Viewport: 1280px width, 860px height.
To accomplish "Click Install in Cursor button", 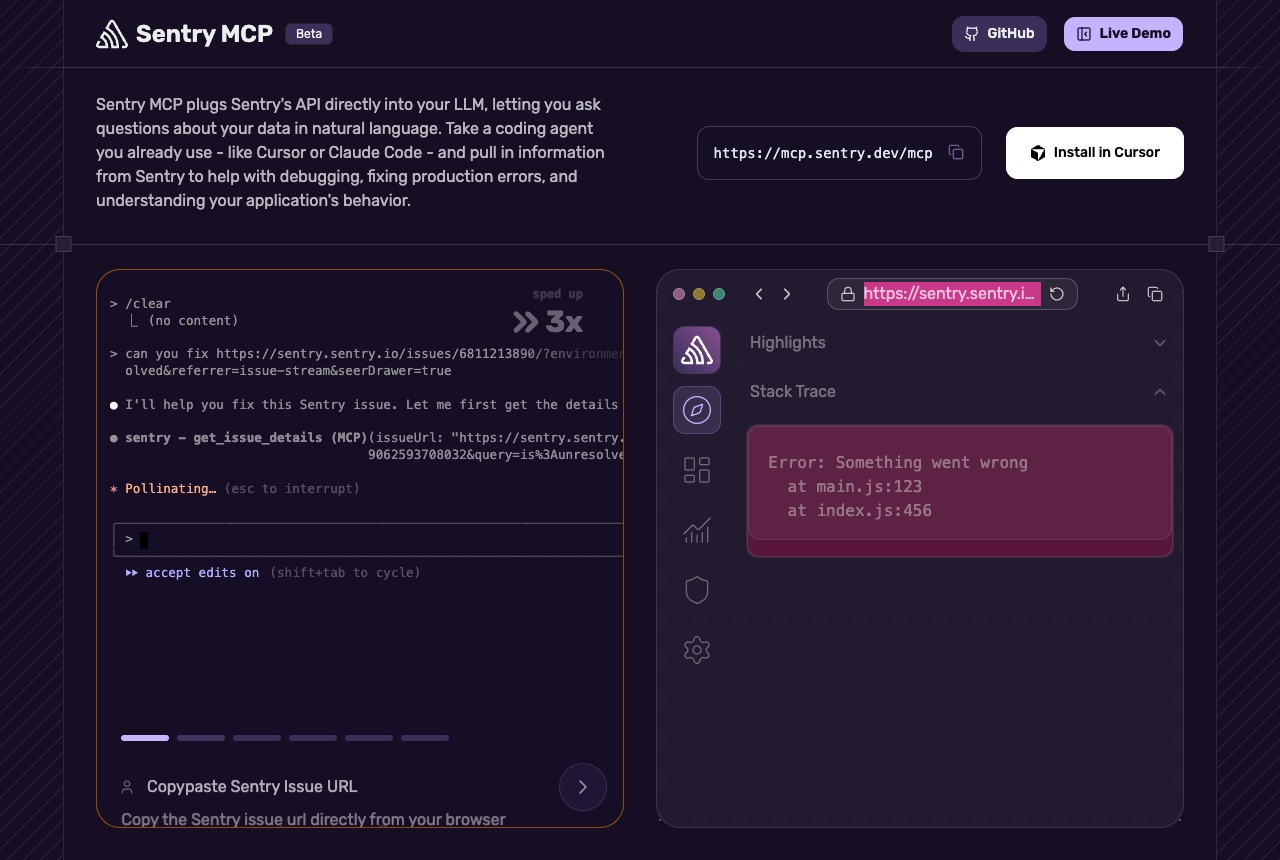I will pos(1095,153).
